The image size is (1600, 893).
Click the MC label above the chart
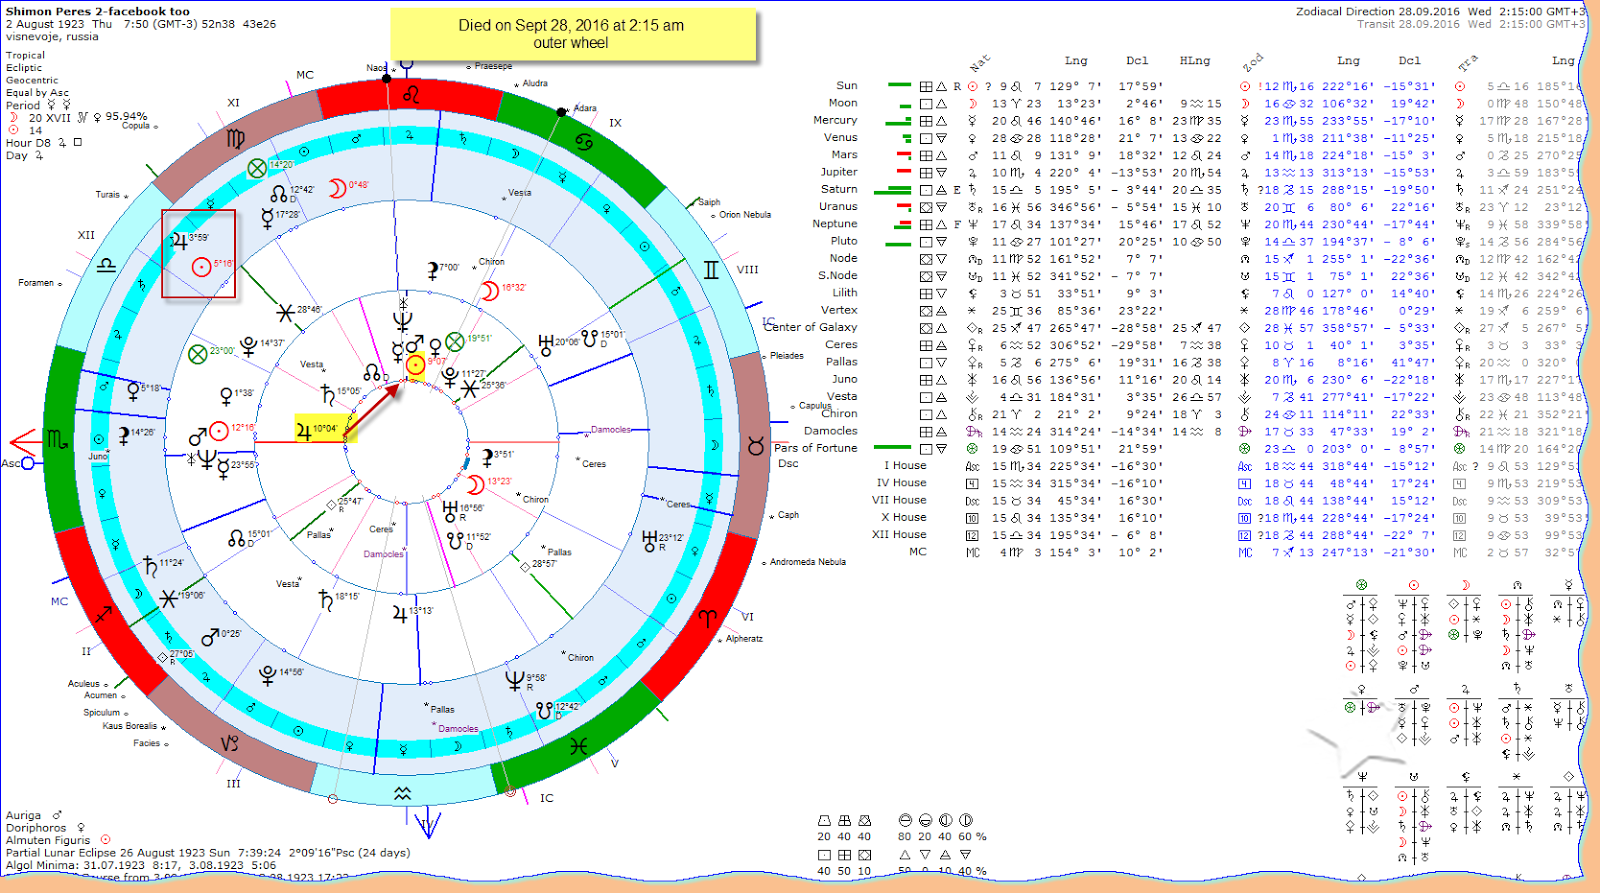(305, 75)
